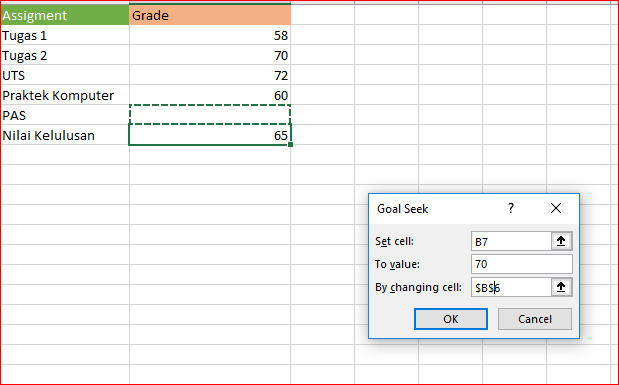Click the By changing cell label

click(x=418, y=287)
